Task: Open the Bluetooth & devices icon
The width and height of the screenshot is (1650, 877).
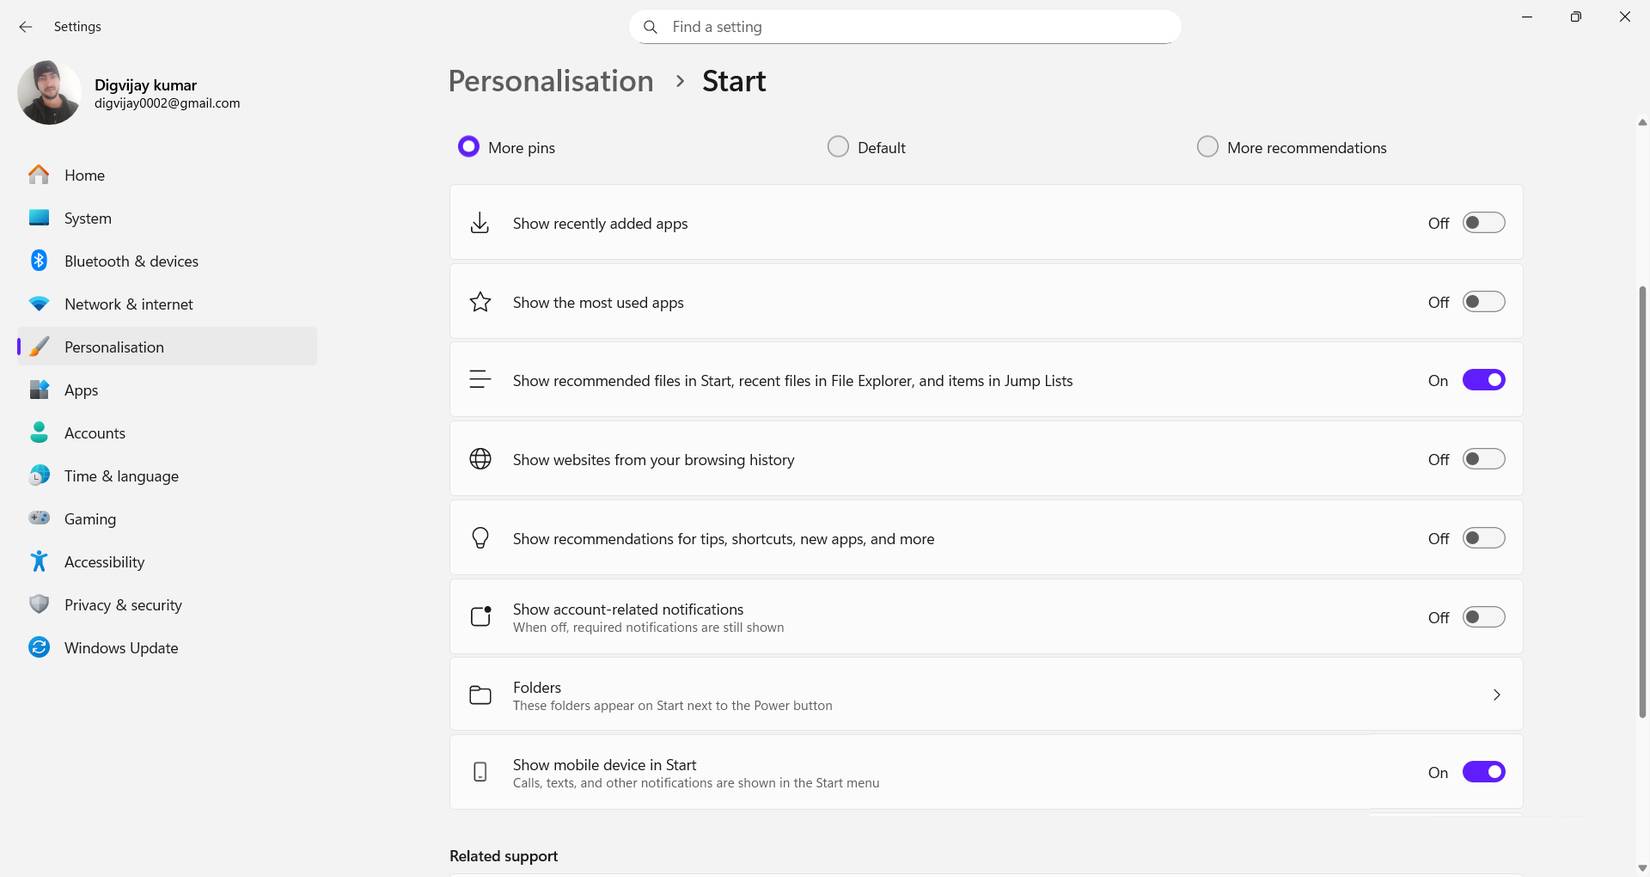Action: click(39, 261)
